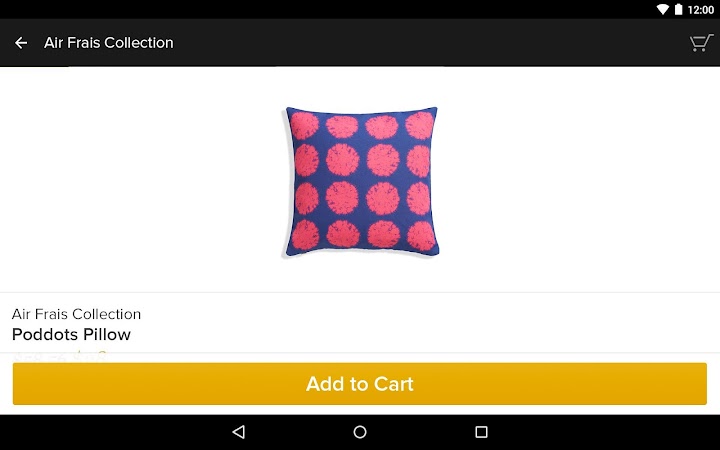This screenshot has width=720, height=450.
Task: Click the center of the pillow image
Action: (360, 182)
